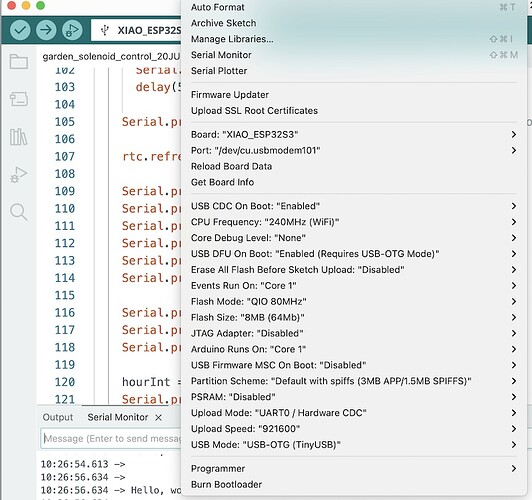
Task: Select Serial Monitor in Tools menu
Action: pos(353,55)
